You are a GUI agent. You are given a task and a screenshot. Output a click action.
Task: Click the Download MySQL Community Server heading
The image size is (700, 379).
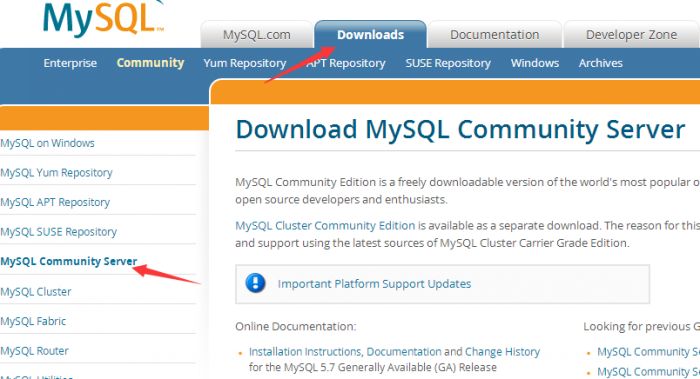460,129
